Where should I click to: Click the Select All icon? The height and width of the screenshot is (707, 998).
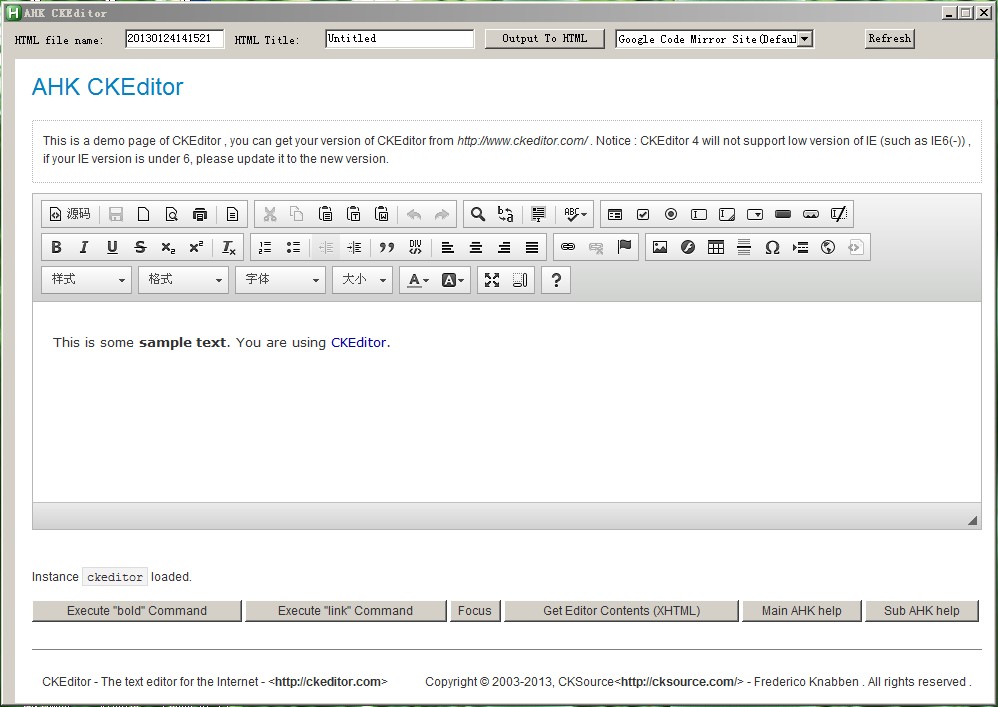538,214
